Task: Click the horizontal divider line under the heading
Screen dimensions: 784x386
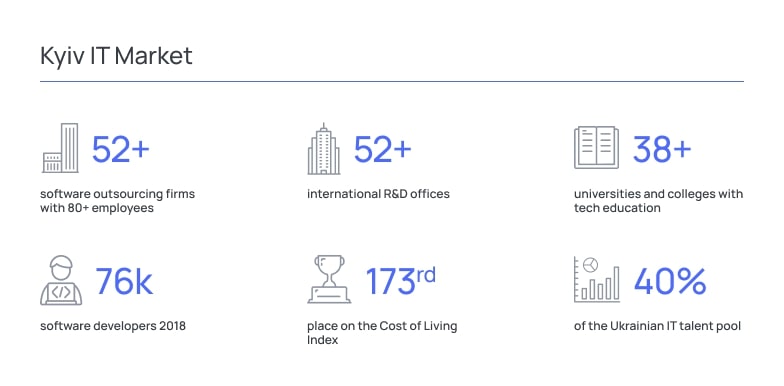Action: (392, 82)
